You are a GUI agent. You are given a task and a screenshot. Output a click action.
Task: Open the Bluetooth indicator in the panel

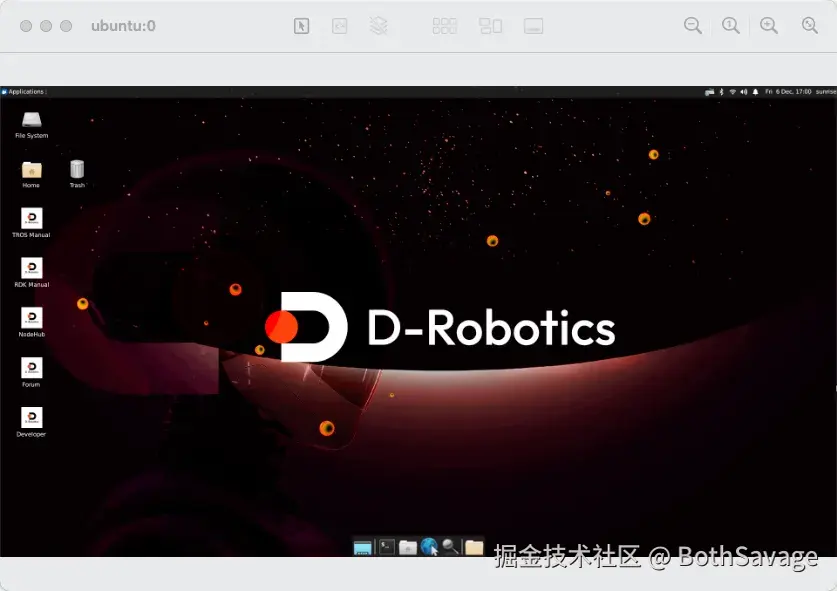[721, 92]
